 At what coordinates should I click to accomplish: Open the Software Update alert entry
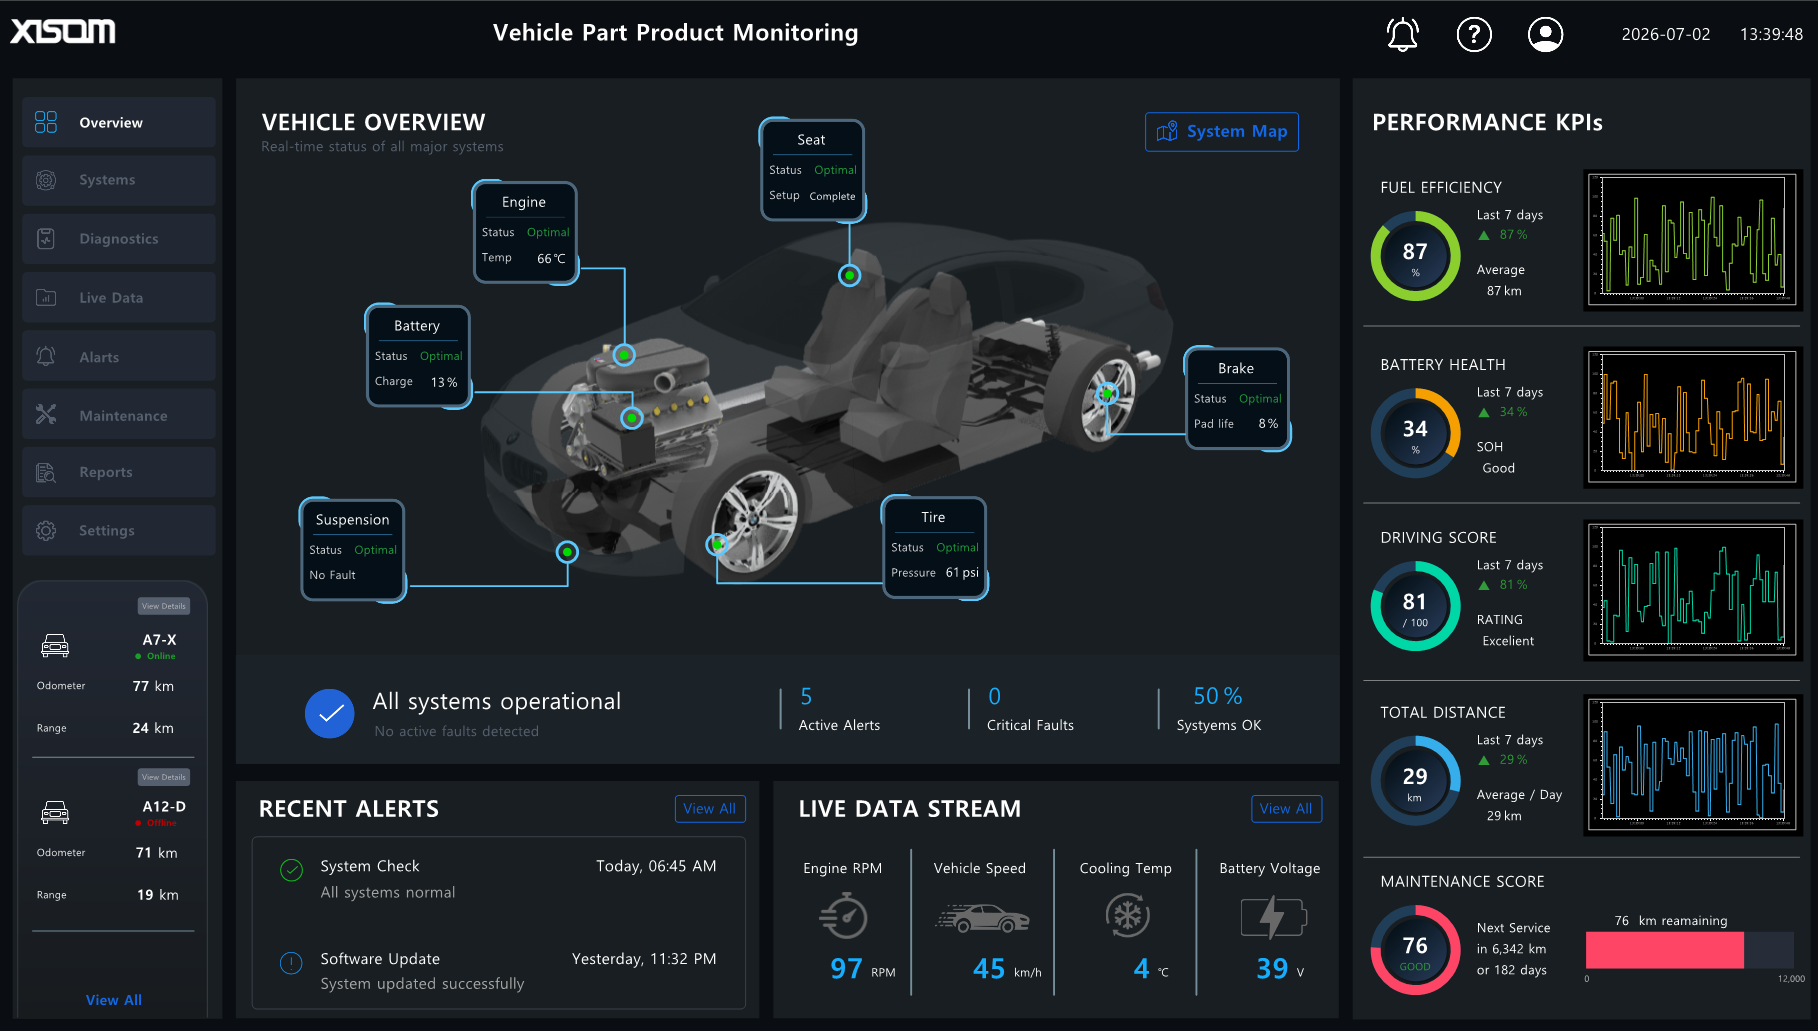pos(499,971)
